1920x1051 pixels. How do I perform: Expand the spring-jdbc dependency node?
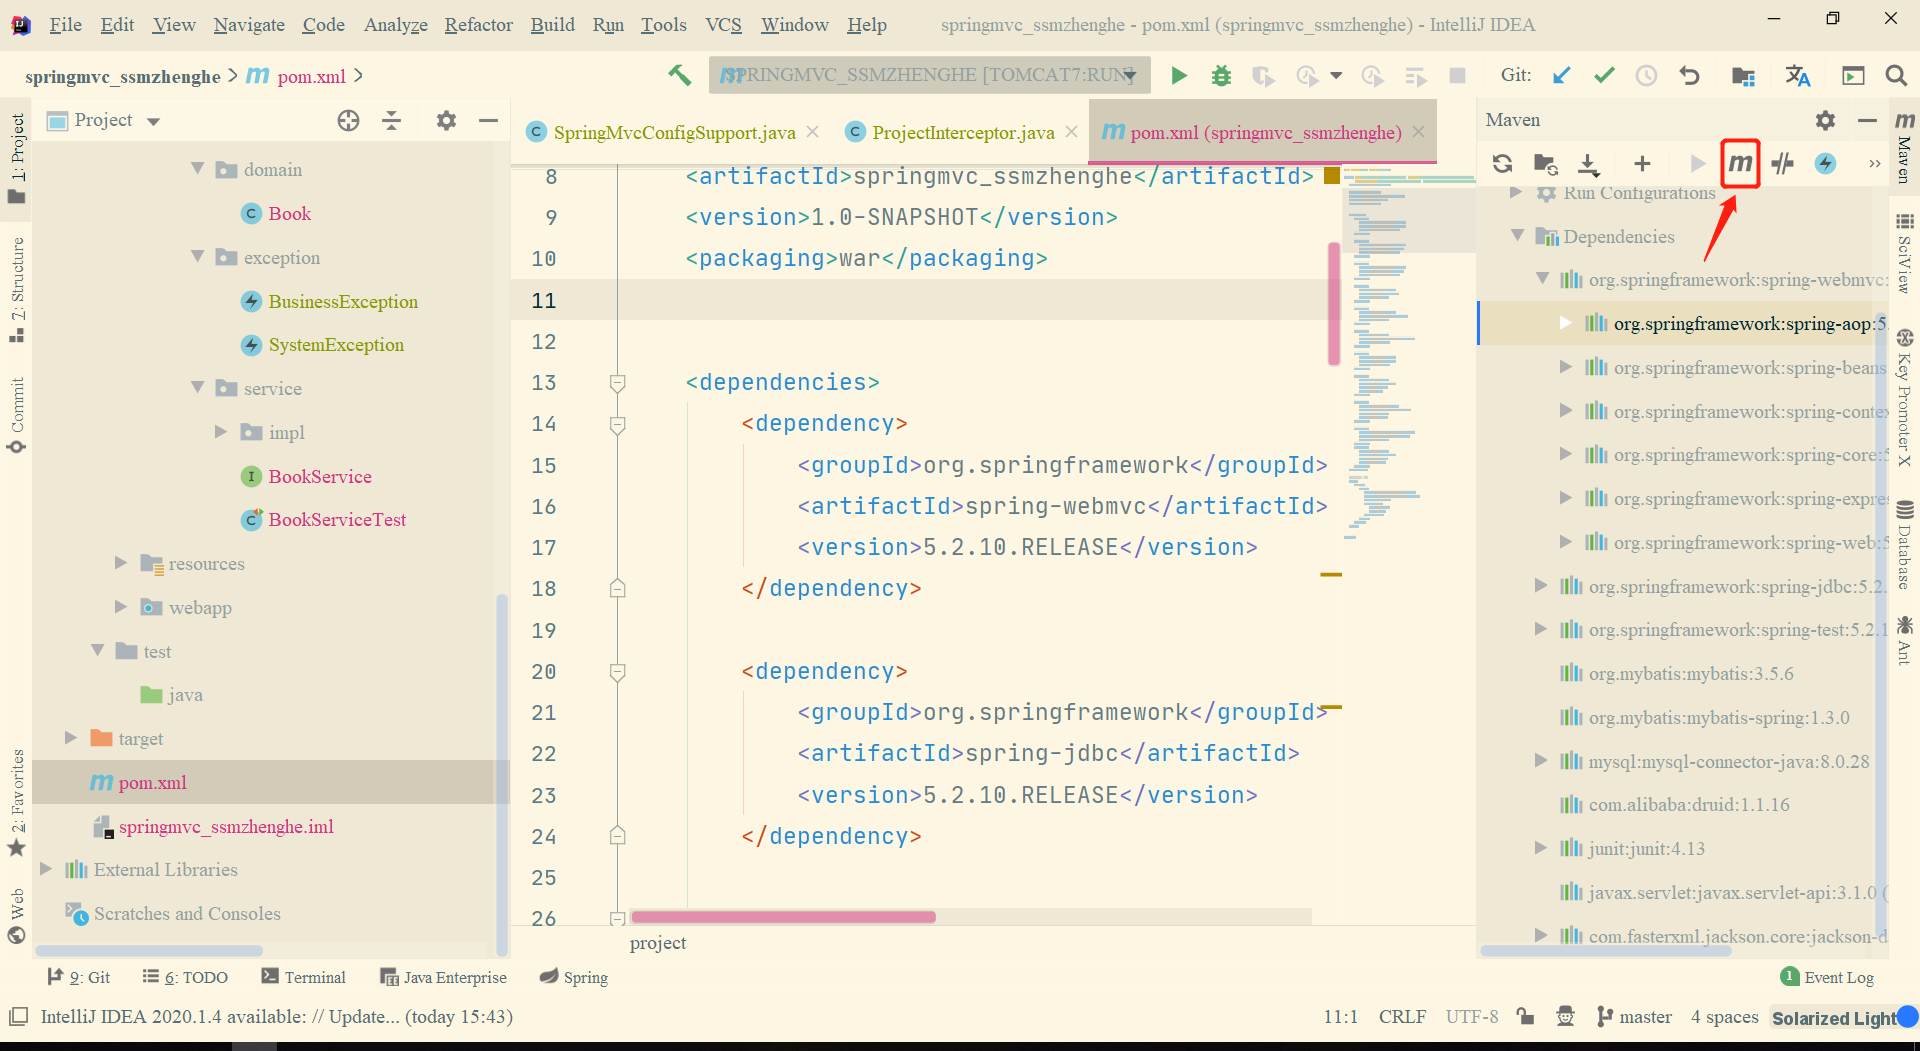point(1542,586)
